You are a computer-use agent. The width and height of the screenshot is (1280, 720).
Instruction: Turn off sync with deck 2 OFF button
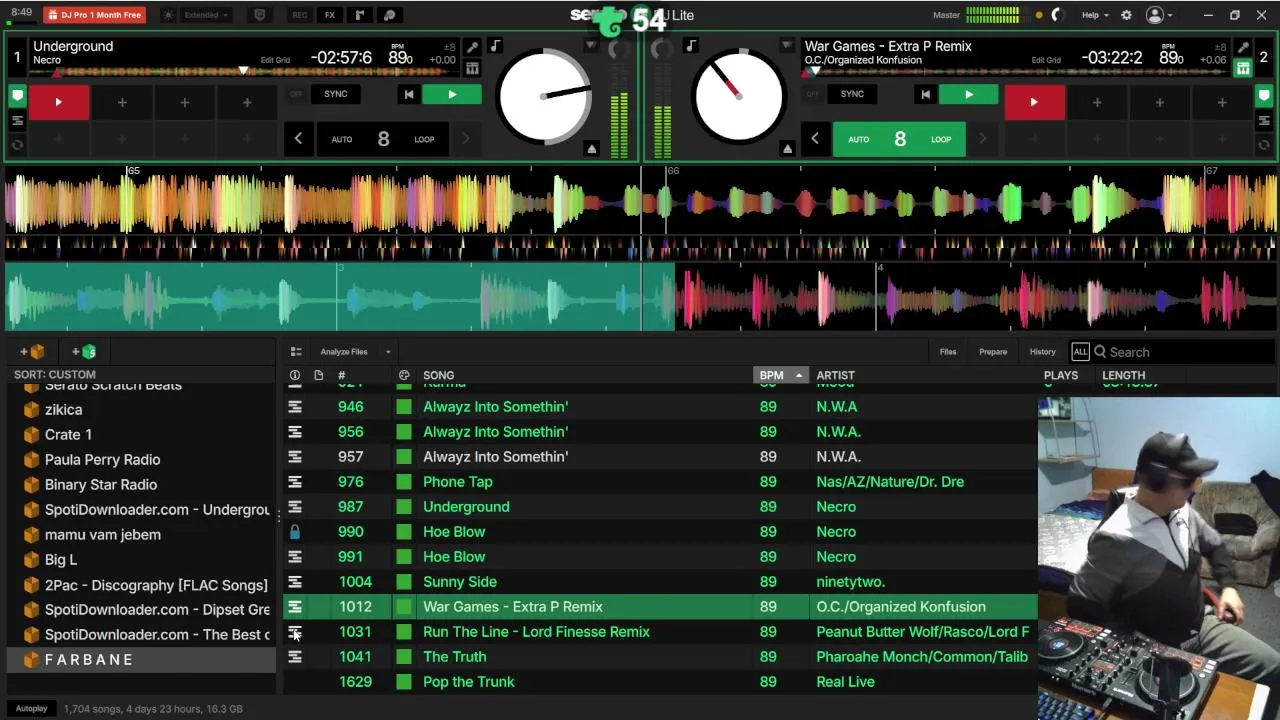pyautogui.click(x=813, y=94)
